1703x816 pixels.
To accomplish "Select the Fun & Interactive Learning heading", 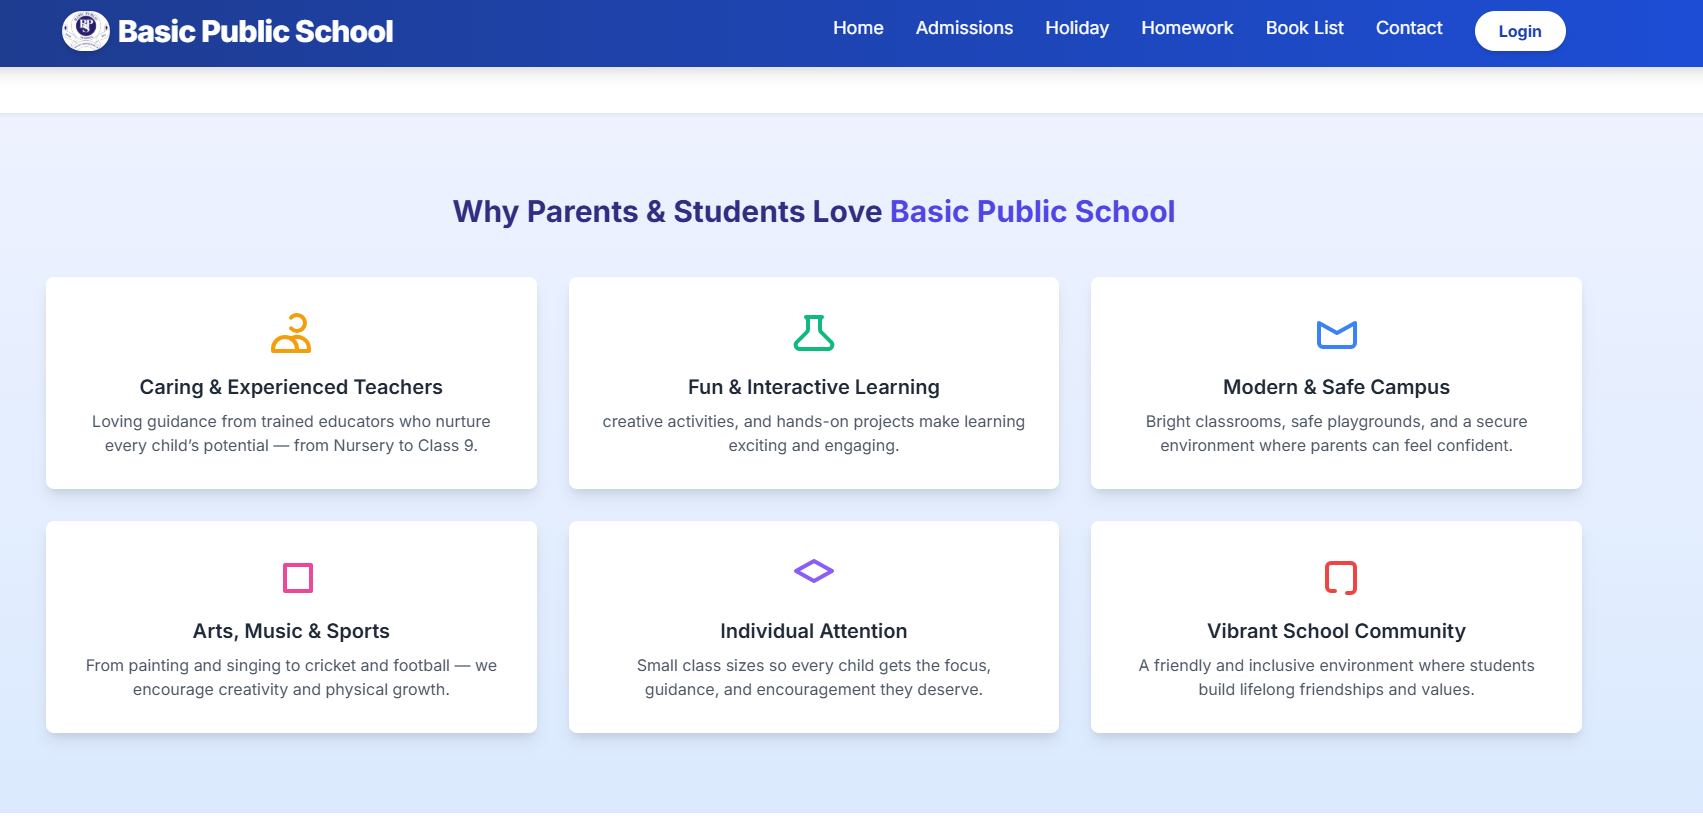I will click(813, 387).
